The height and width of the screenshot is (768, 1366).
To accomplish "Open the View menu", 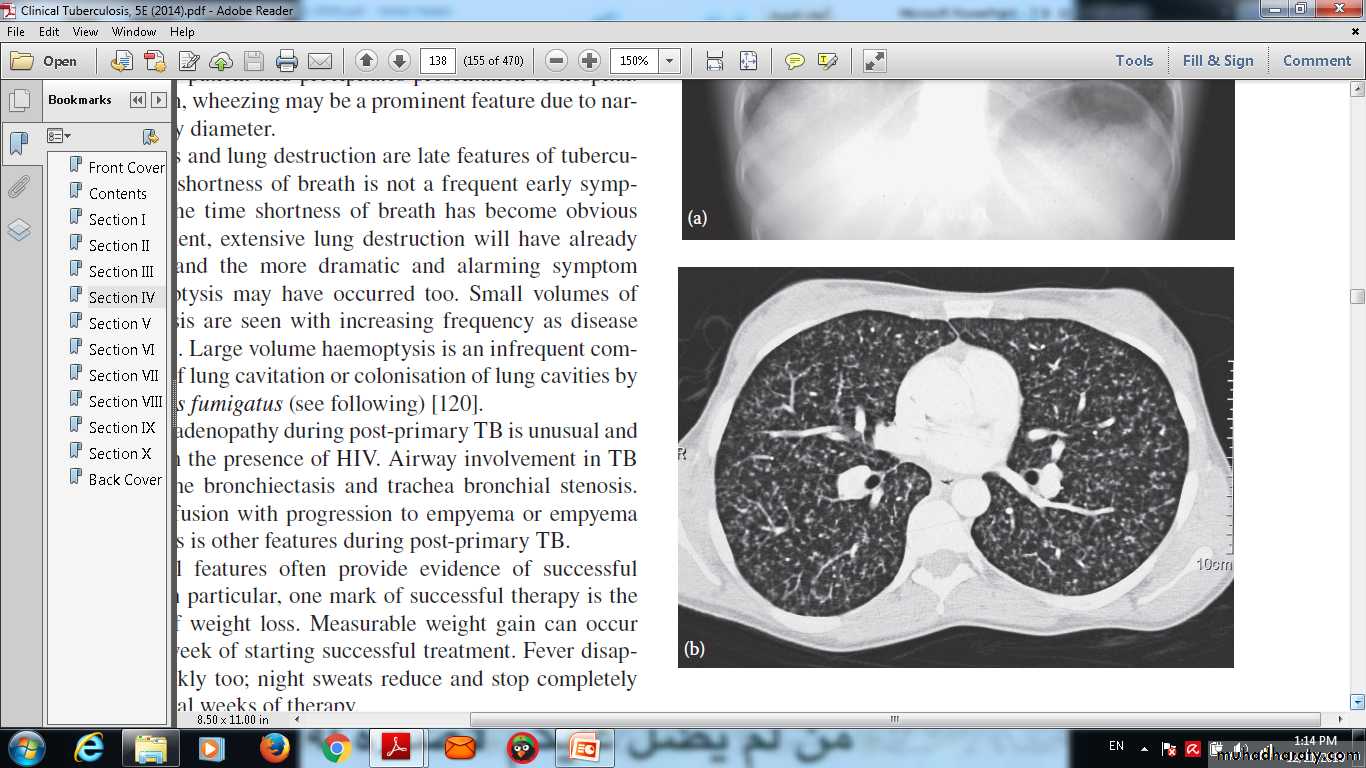I will (85, 32).
